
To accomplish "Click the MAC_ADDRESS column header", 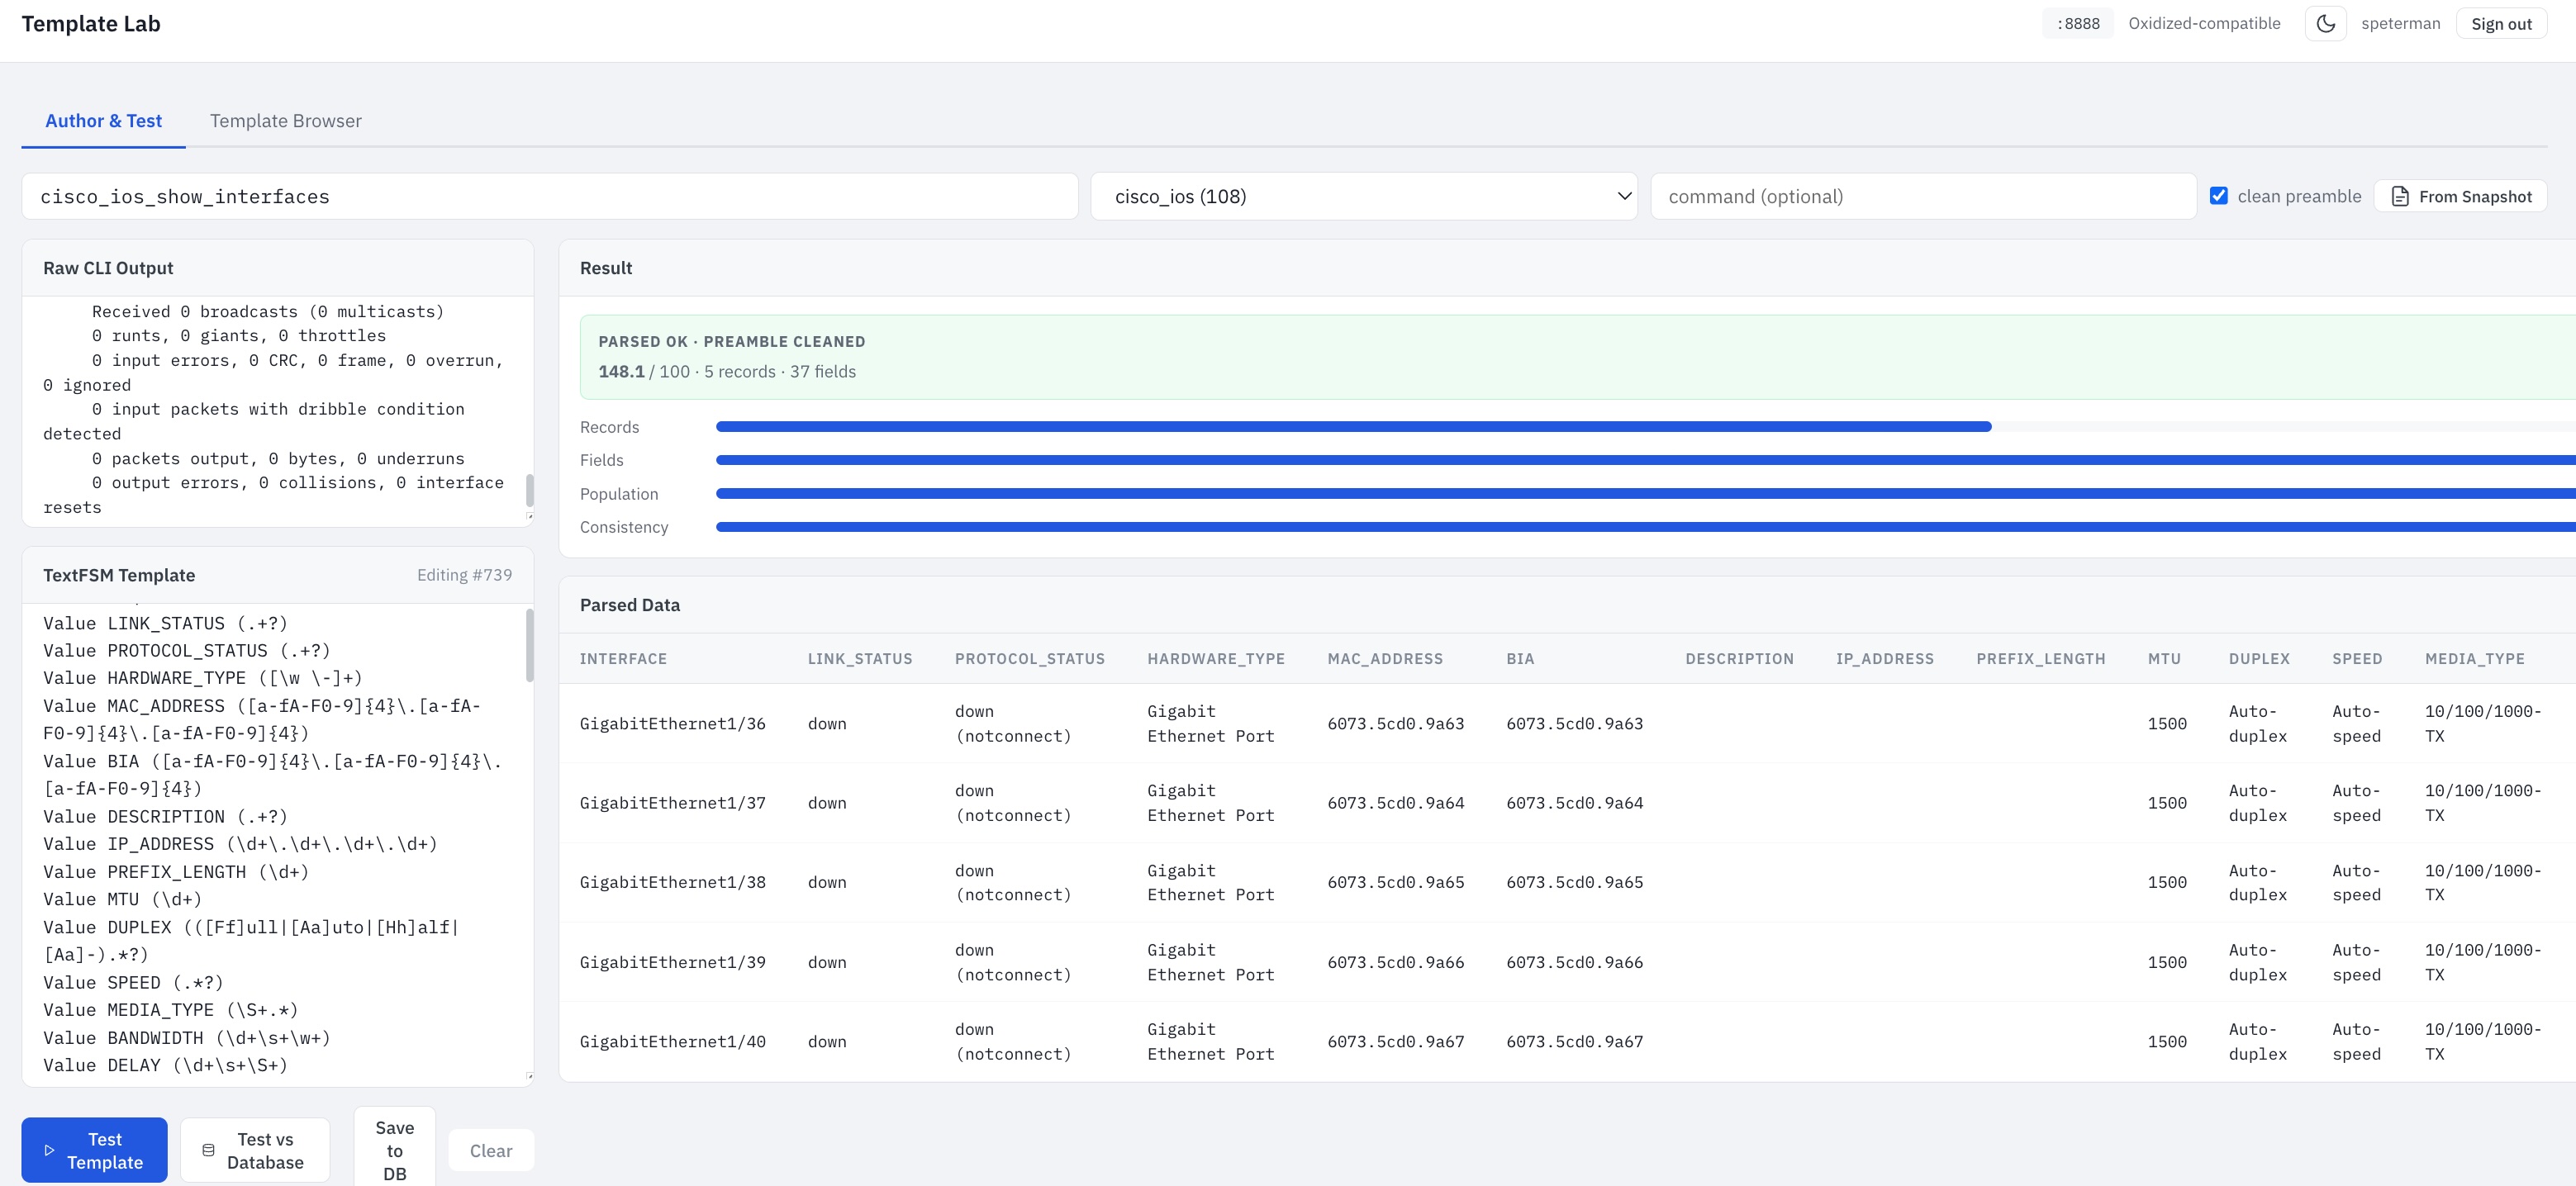I will [x=1385, y=659].
